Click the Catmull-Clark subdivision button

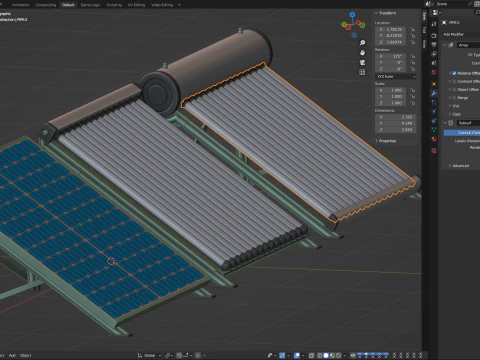click(x=462, y=133)
